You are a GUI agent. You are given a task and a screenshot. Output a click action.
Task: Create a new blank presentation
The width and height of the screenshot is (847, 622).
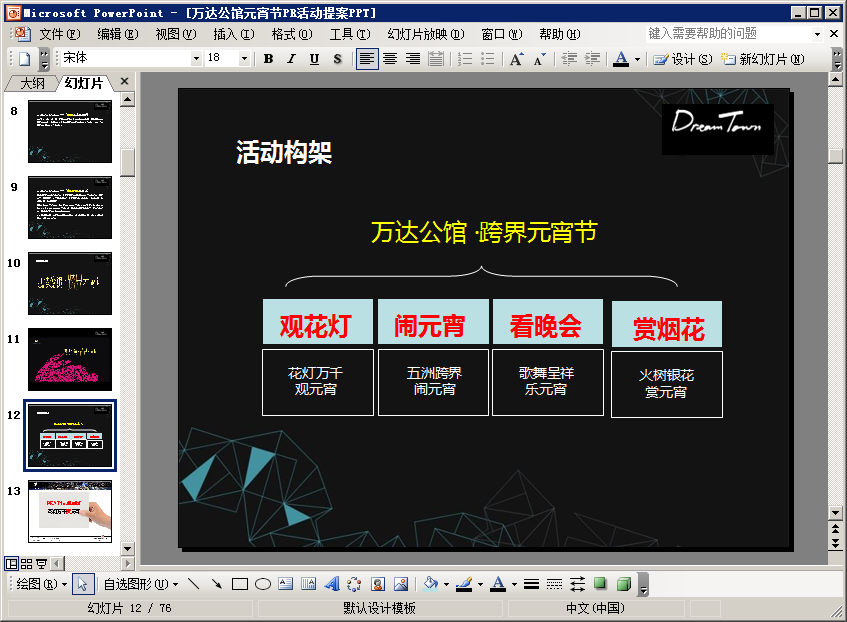coord(24,58)
